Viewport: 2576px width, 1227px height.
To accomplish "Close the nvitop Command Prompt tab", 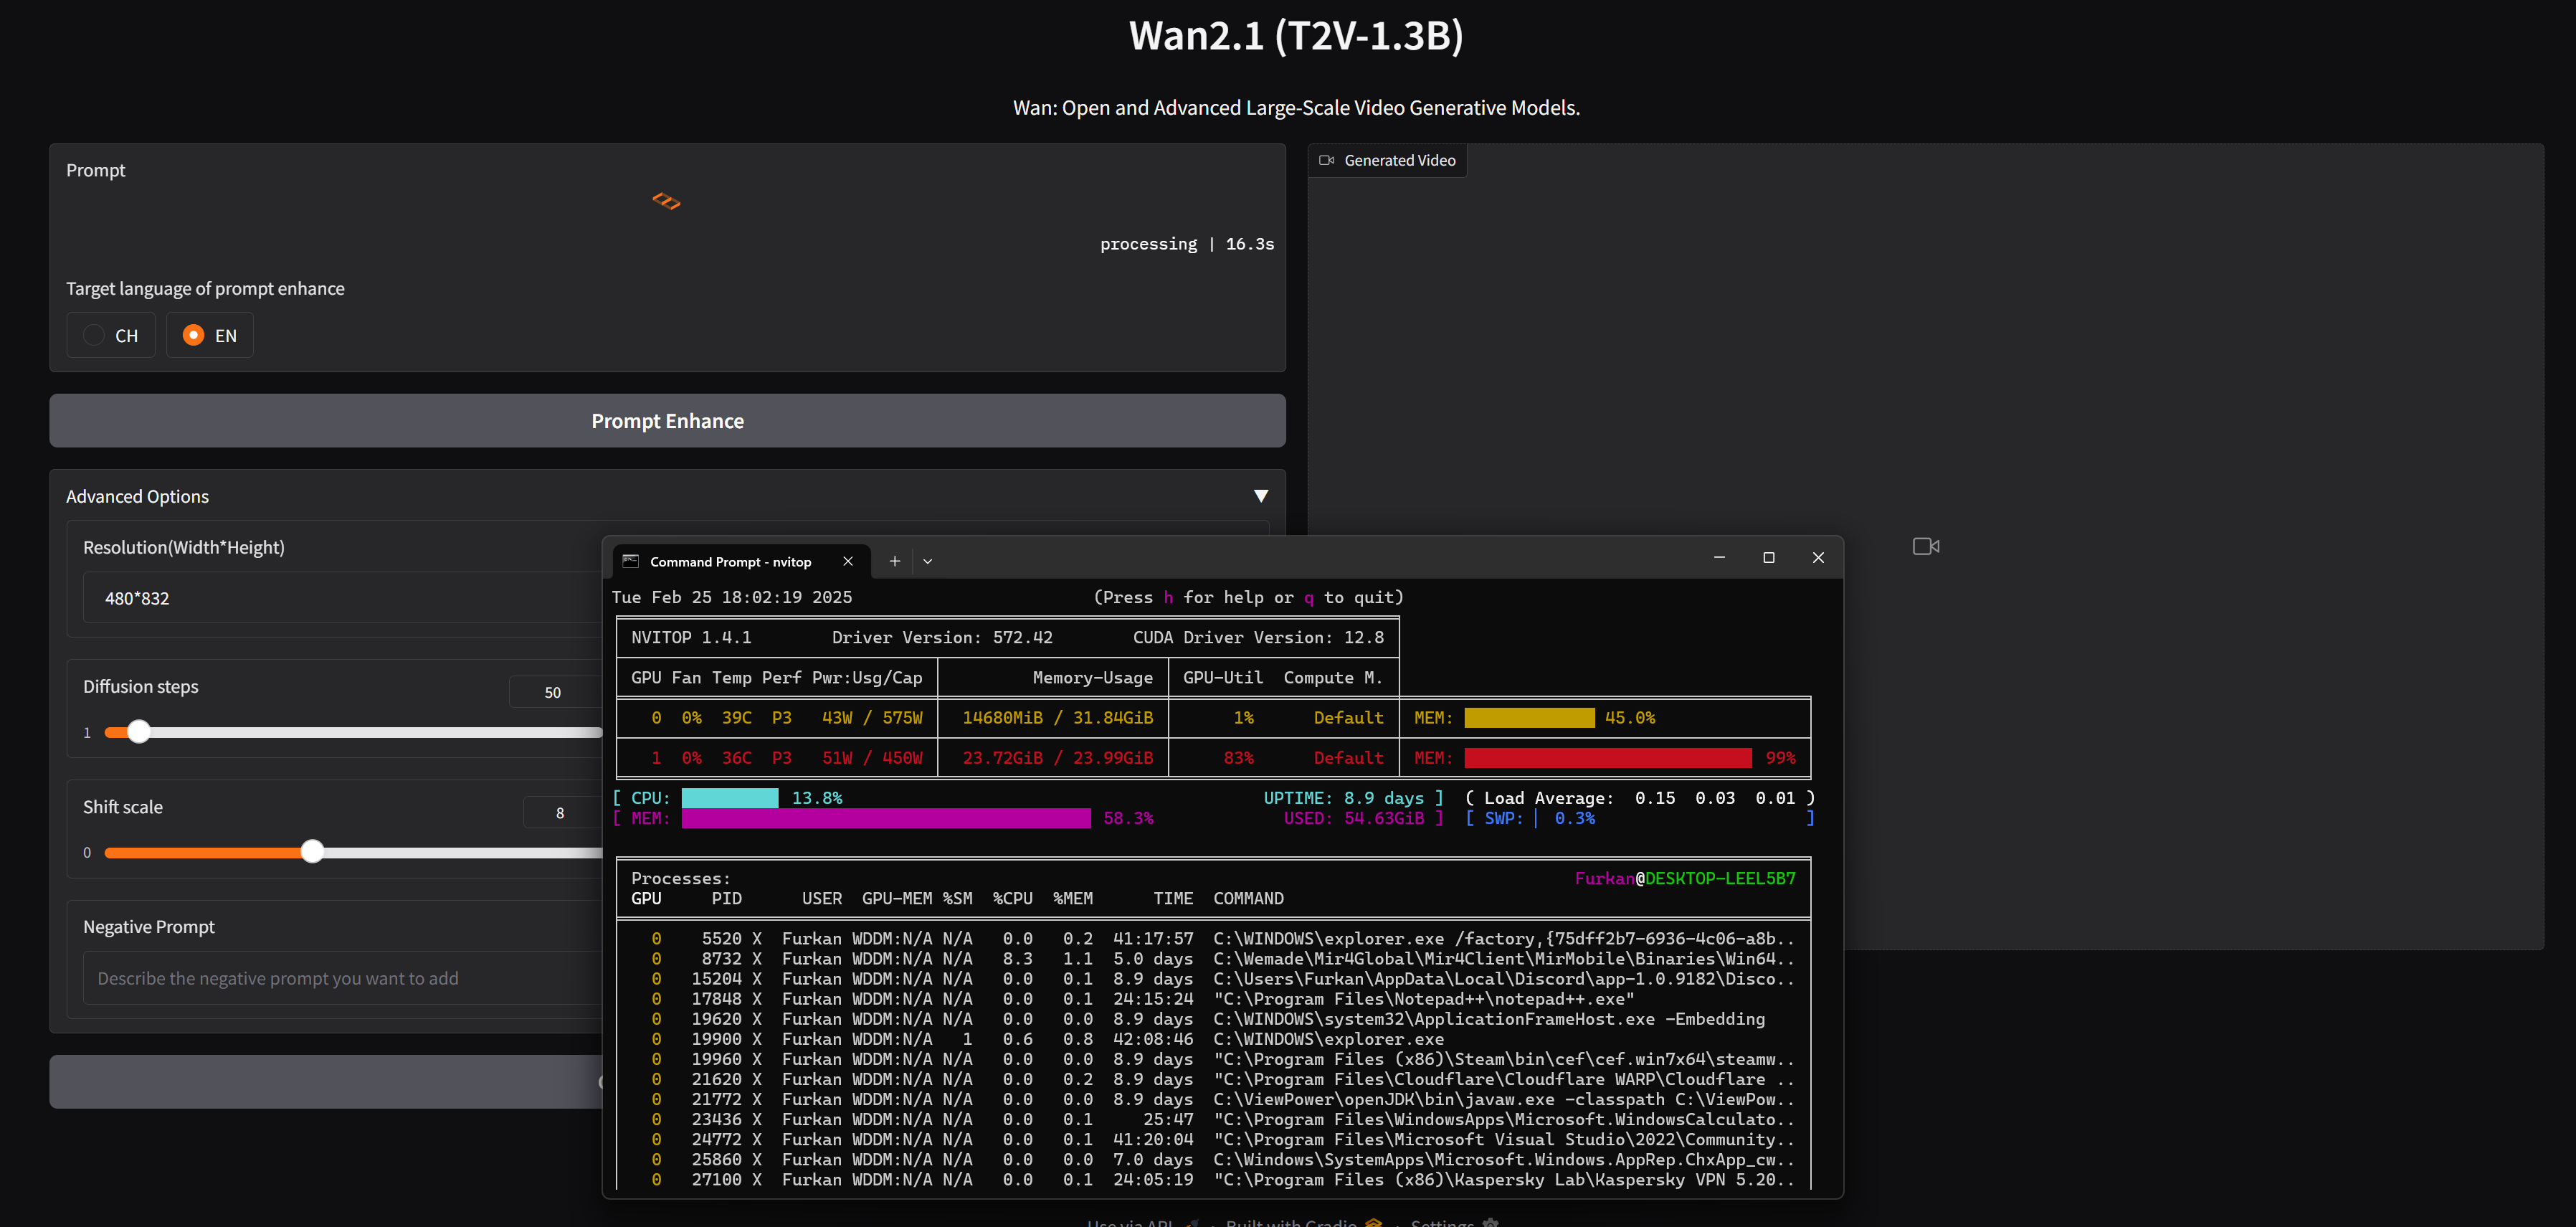I will click(848, 561).
